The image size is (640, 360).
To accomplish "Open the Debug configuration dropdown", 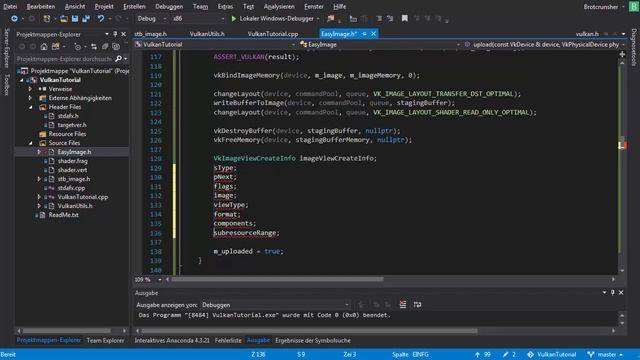I will click(x=151, y=19).
